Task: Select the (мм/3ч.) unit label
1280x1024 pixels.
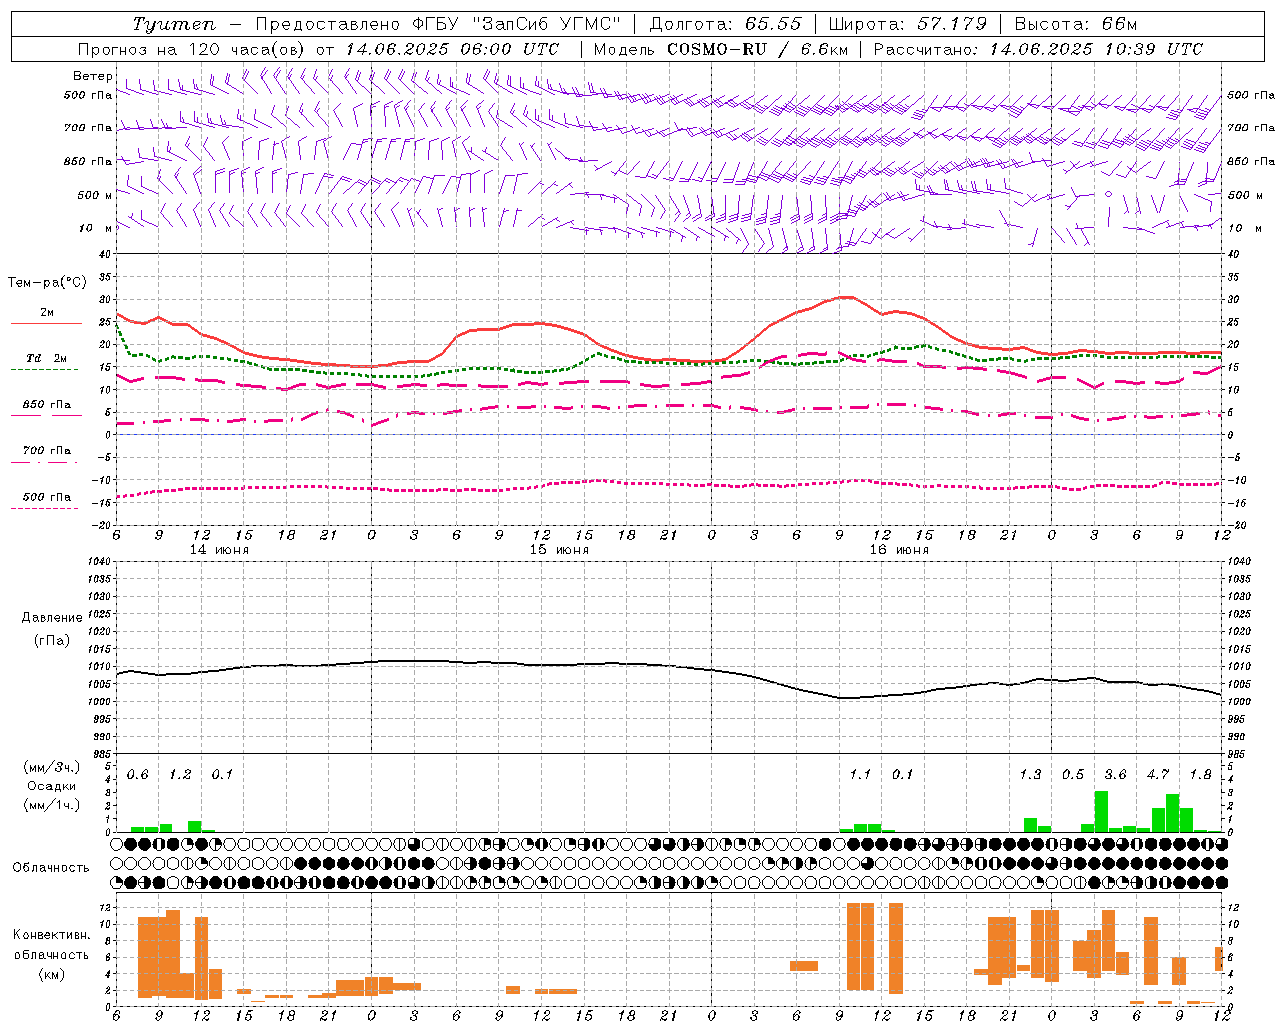Action: 52,767
